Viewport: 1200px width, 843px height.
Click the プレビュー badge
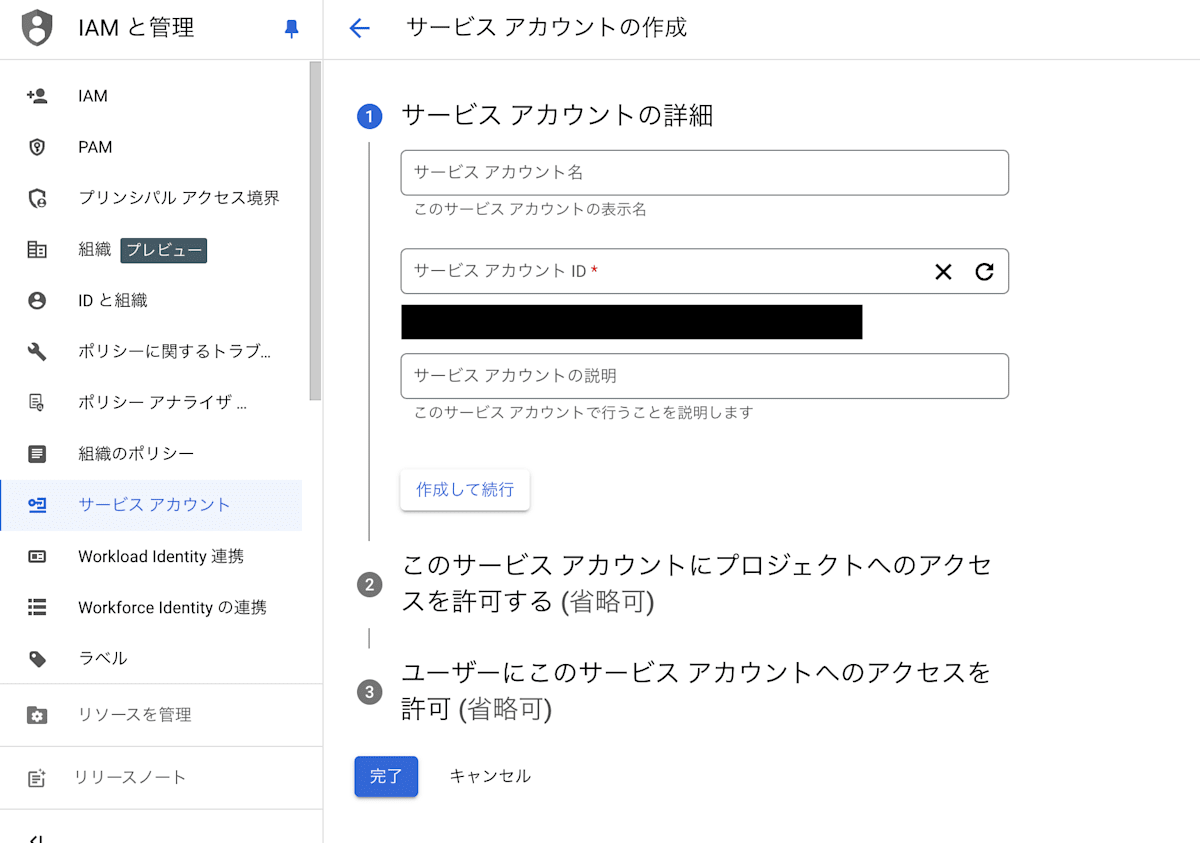[164, 250]
